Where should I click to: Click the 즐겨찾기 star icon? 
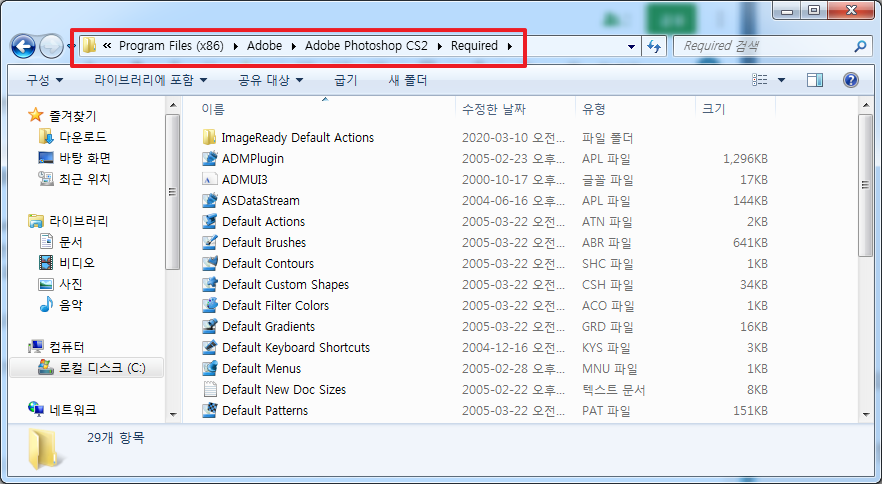(35, 115)
